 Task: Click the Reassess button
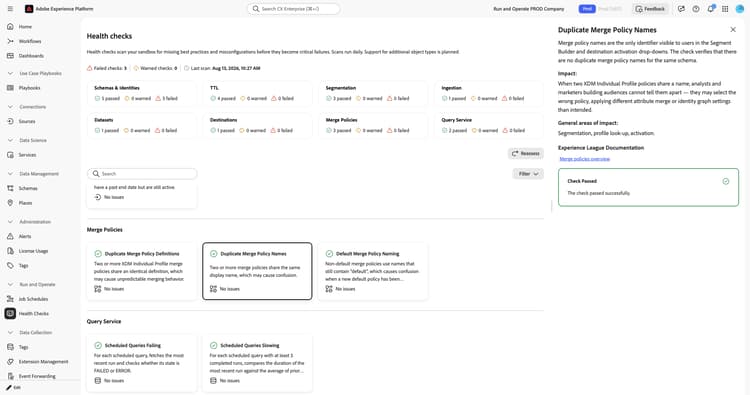click(526, 154)
